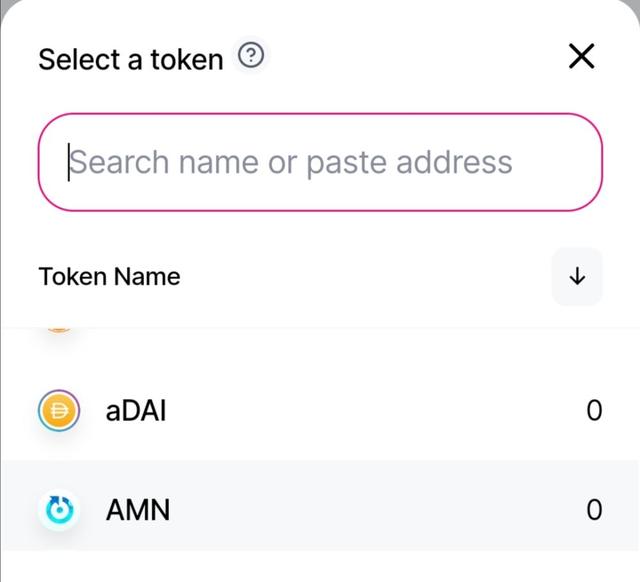
Task: Click the AMN balance value of 0
Action: [x=594, y=510]
